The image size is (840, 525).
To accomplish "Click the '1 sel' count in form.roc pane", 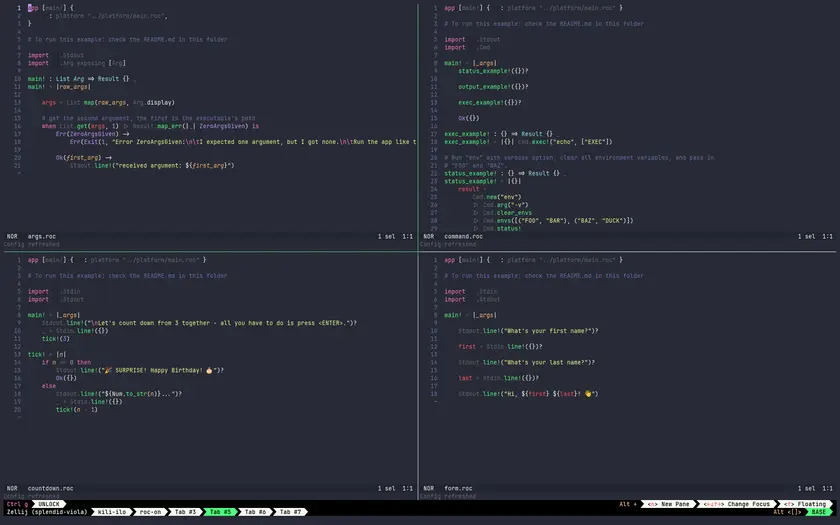I will 806,489.
